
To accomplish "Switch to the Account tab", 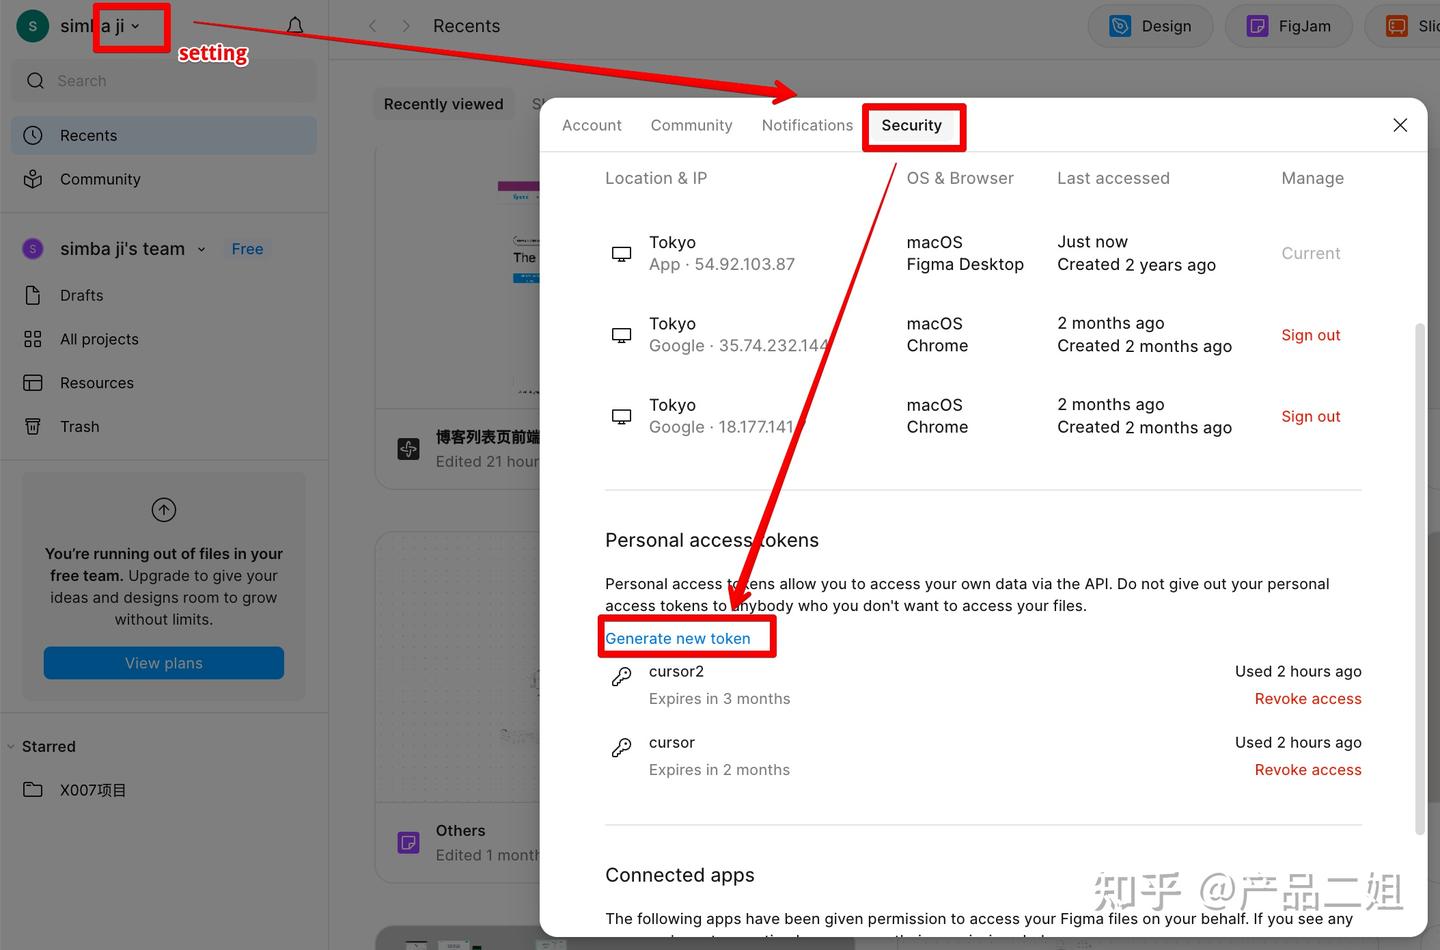I will 591,125.
